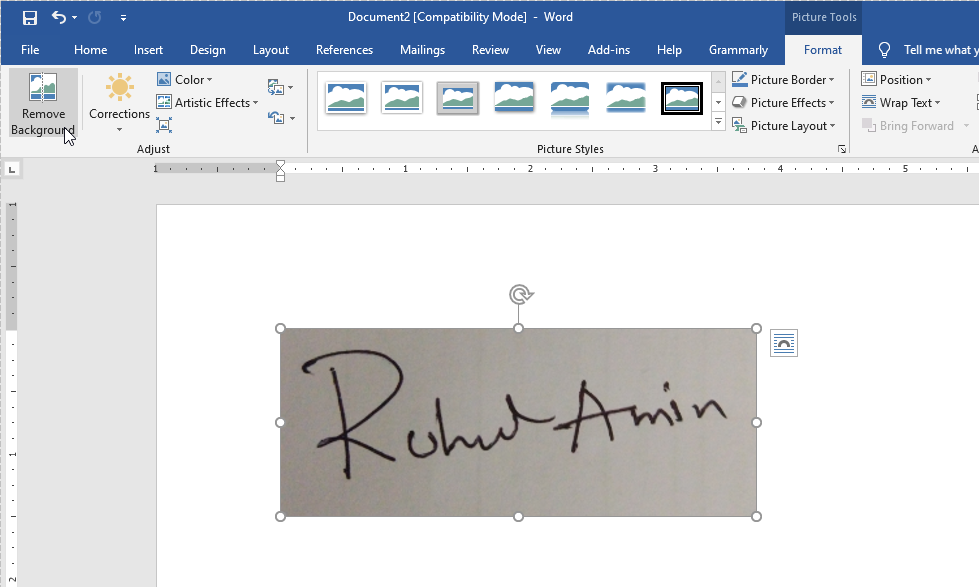Click the Change Picture icon

click(x=277, y=87)
